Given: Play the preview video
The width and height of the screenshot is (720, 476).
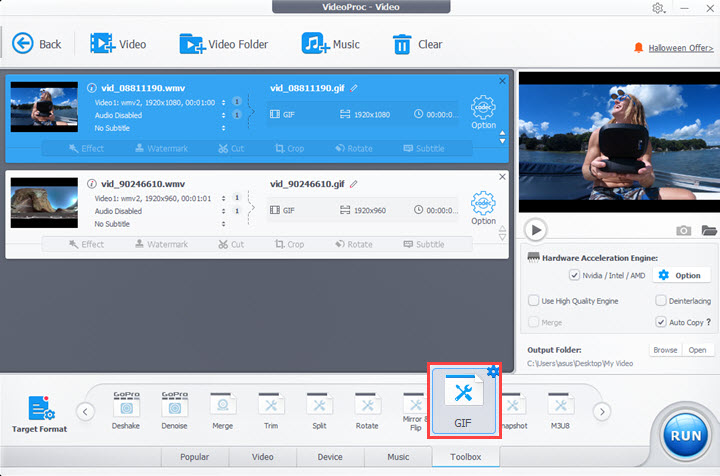Looking at the screenshot, I should (x=535, y=230).
